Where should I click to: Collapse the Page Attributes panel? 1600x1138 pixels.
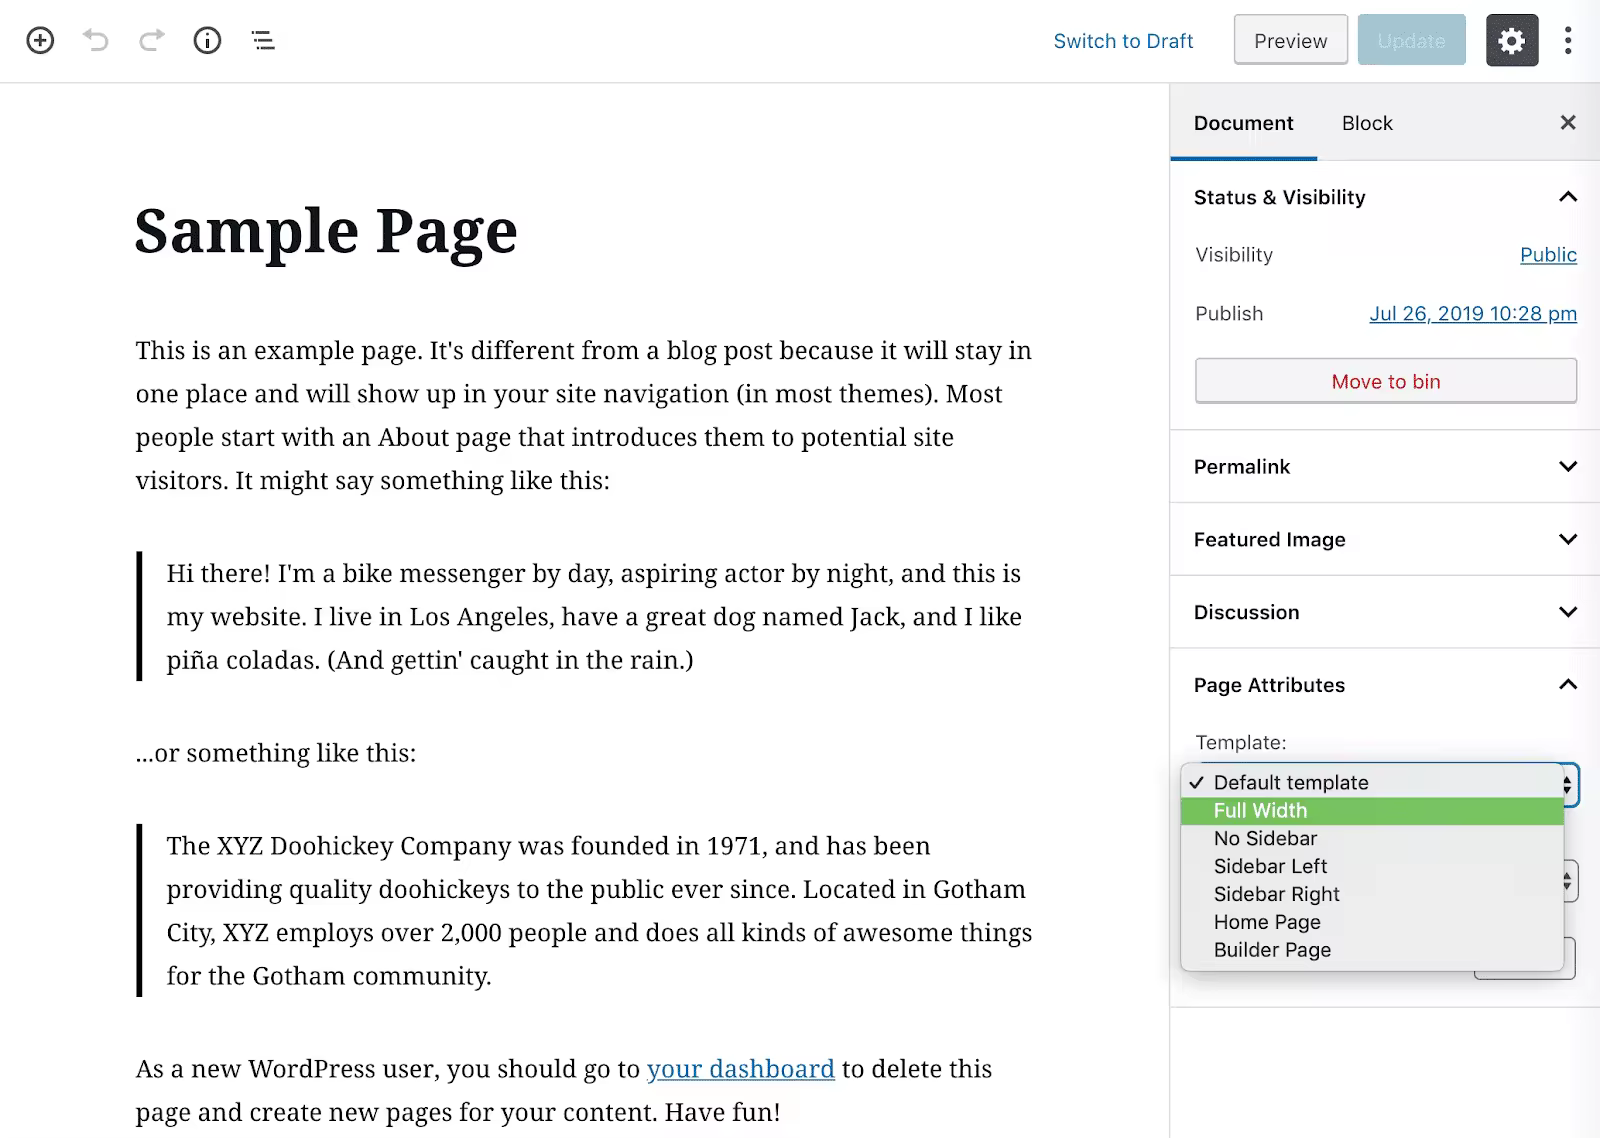click(x=1385, y=685)
